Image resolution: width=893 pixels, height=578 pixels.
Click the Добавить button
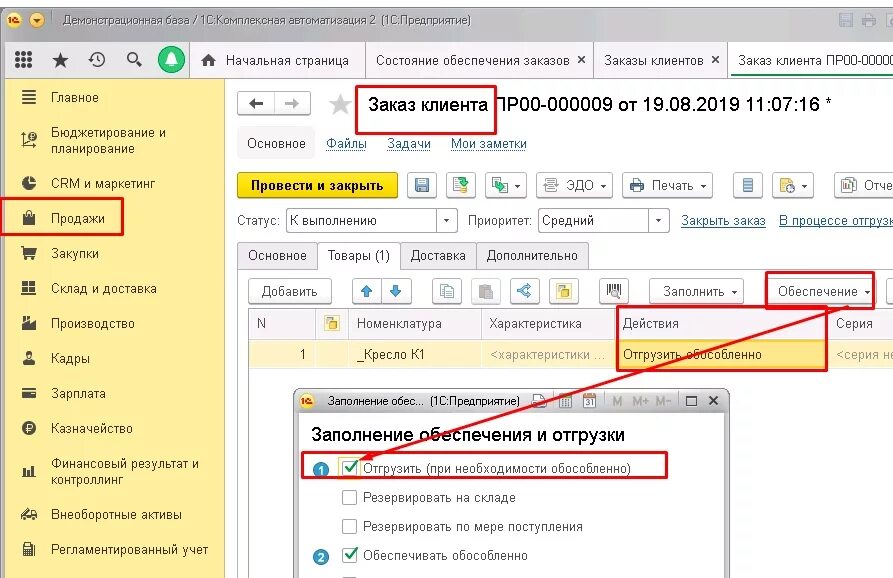pos(289,291)
